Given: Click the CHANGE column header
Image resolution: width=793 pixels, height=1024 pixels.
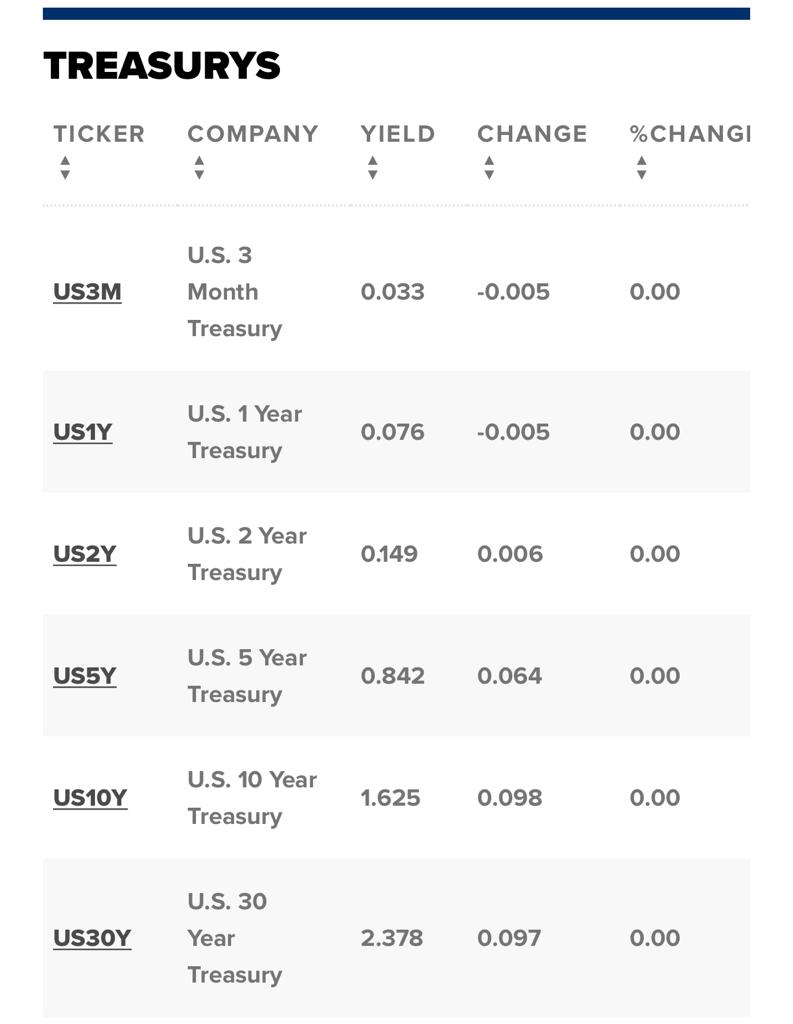Looking at the screenshot, I should [x=532, y=134].
